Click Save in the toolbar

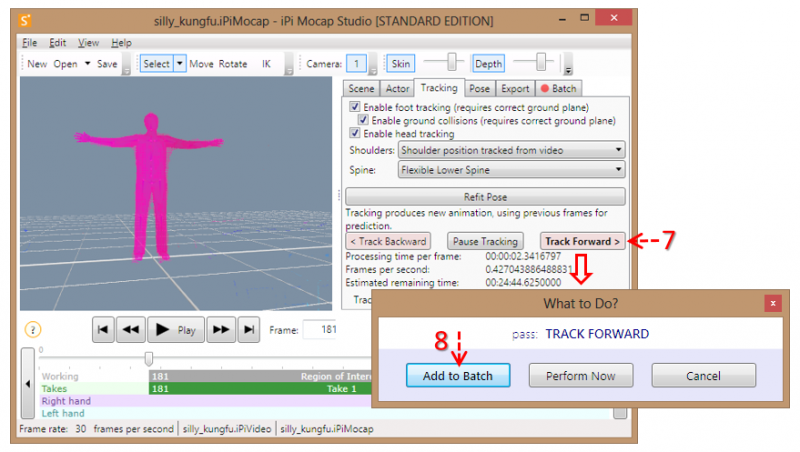pyautogui.click(x=107, y=64)
